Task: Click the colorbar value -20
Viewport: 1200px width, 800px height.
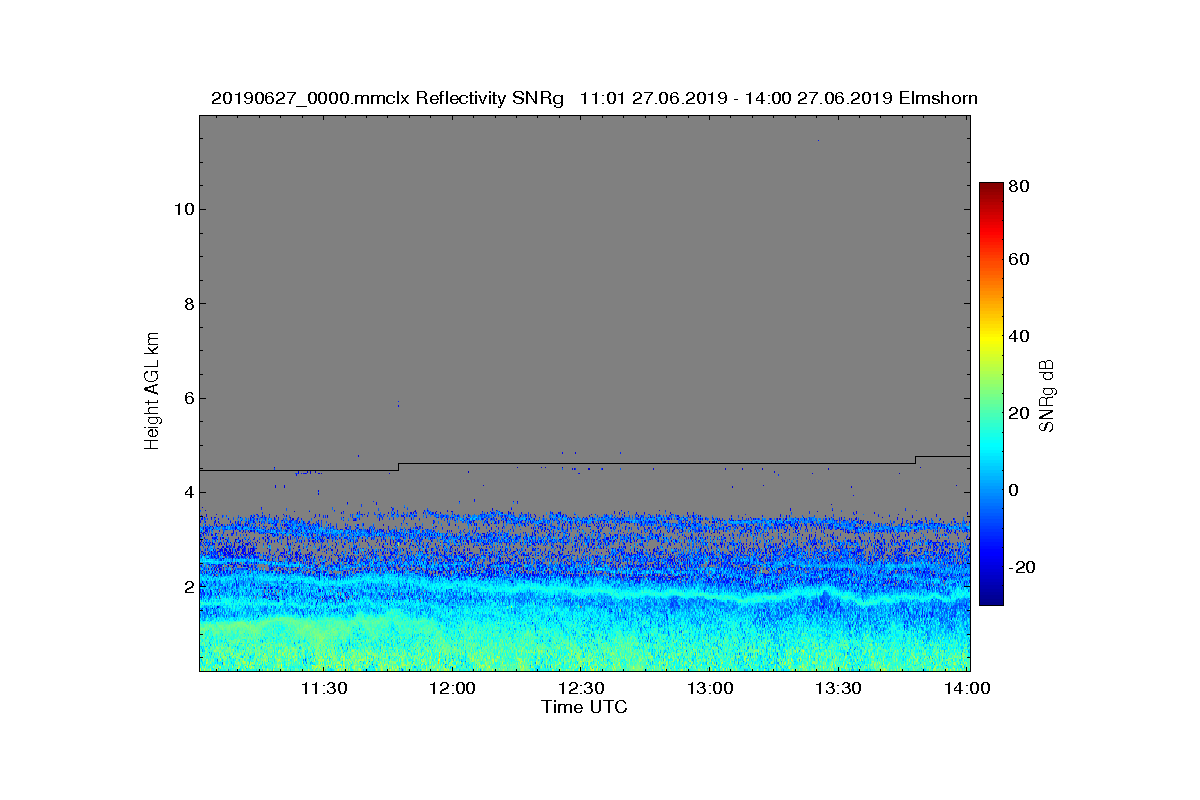Action: (1022, 567)
